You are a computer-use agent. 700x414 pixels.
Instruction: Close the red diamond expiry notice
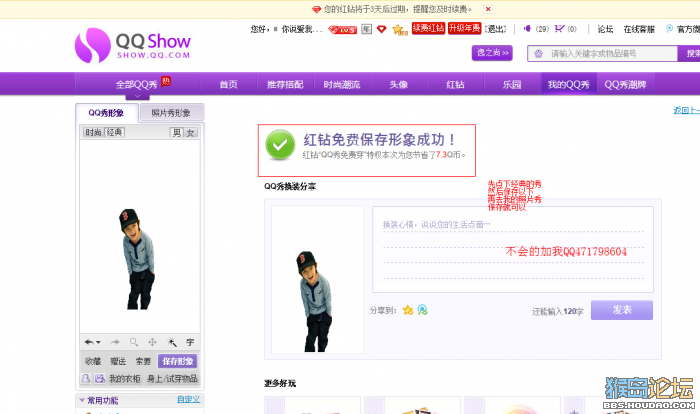(488, 9)
